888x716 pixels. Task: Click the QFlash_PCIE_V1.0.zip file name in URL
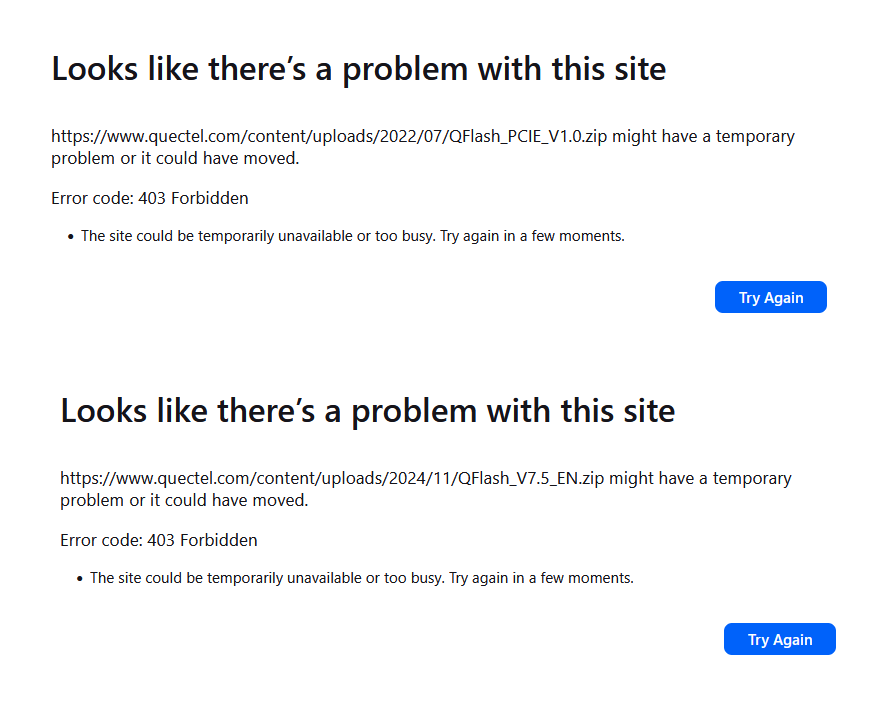click(x=532, y=137)
